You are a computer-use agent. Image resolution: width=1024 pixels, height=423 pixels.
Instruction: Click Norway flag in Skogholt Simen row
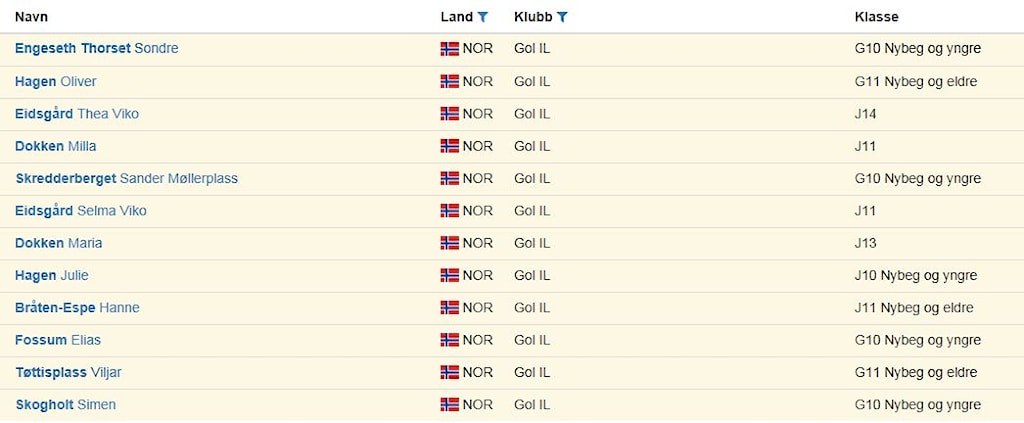point(450,405)
